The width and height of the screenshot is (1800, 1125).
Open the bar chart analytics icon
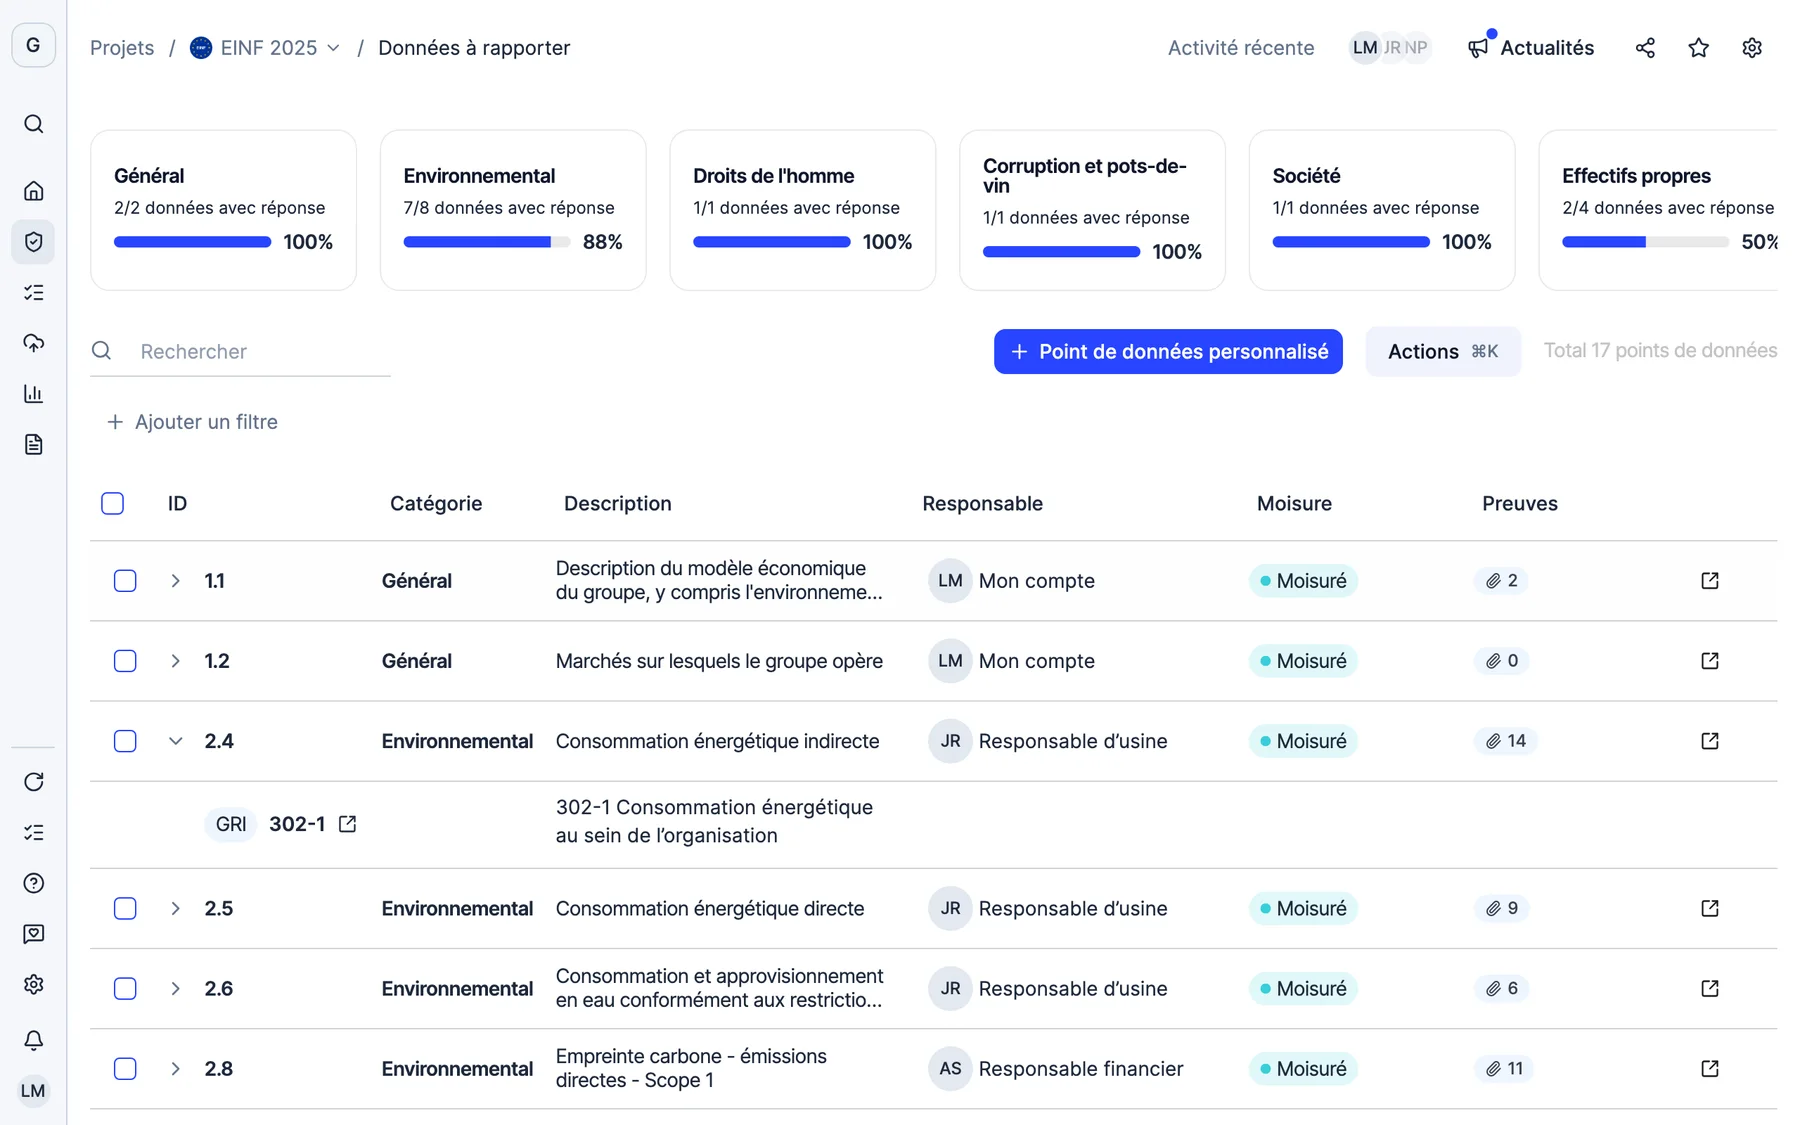click(x=34, y=394)
